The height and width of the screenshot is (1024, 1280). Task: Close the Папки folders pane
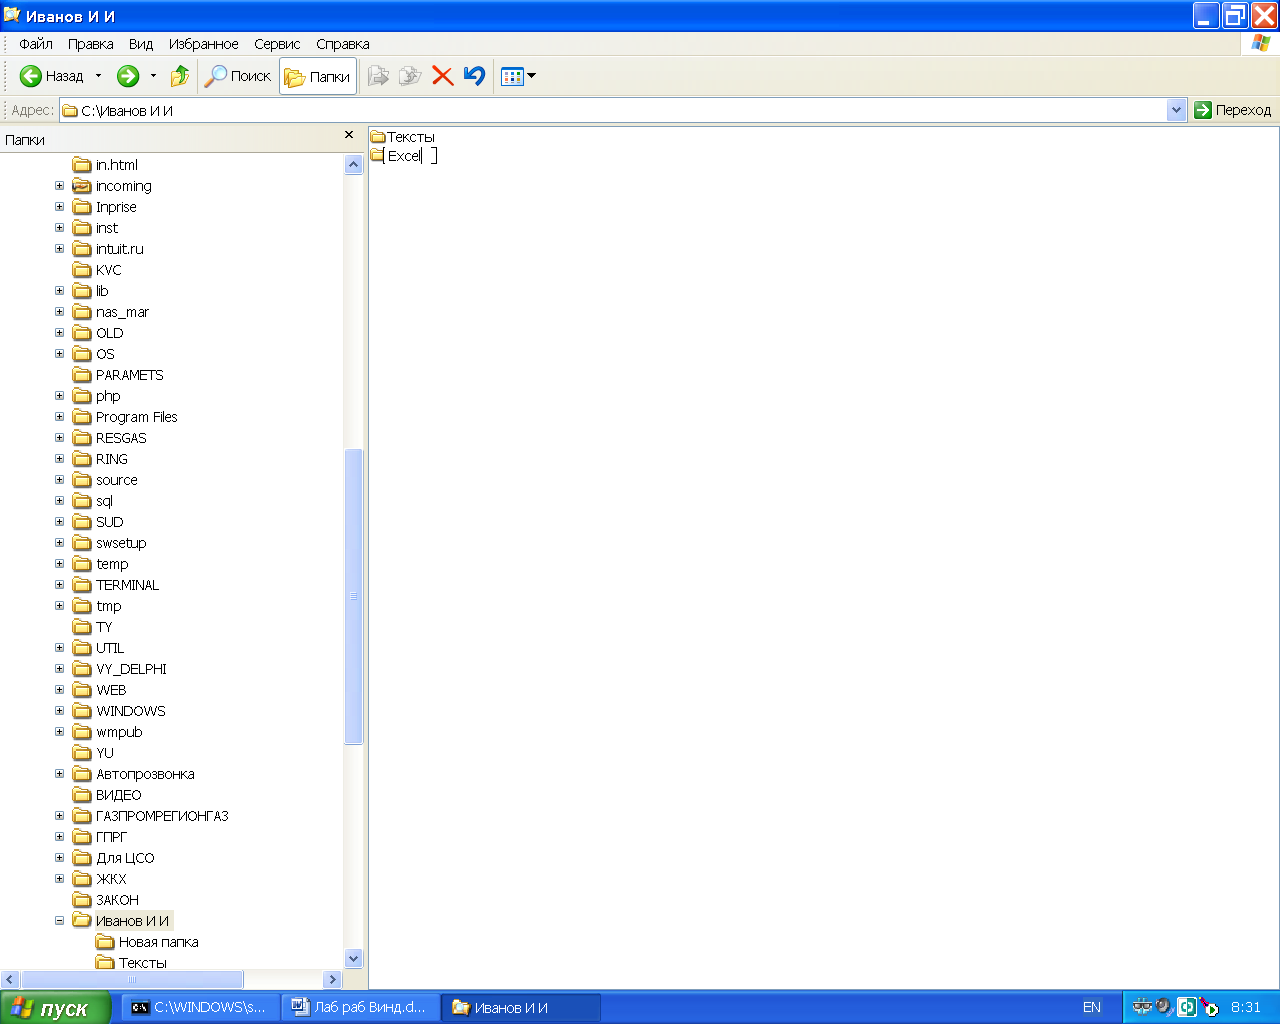coord(349,135)
